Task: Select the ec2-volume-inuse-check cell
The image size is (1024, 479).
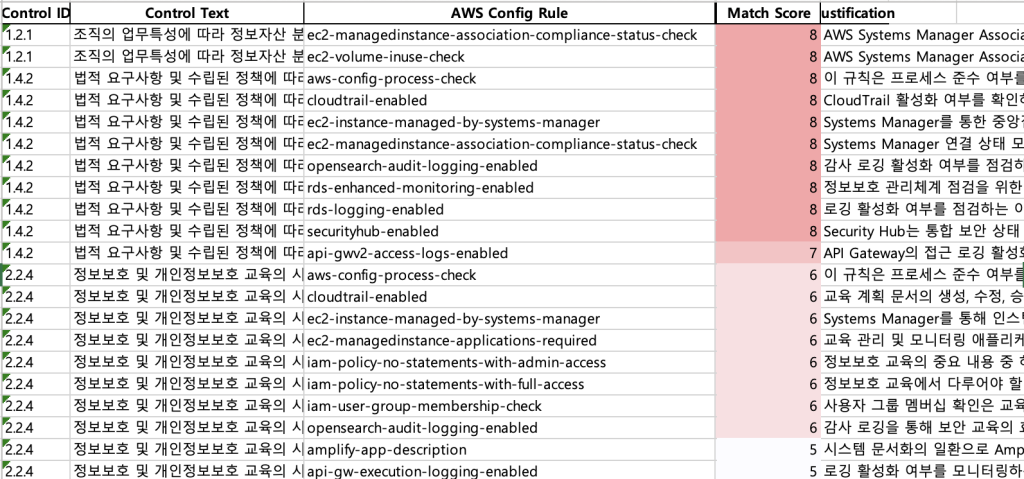Action: click(x=509, y=57)
